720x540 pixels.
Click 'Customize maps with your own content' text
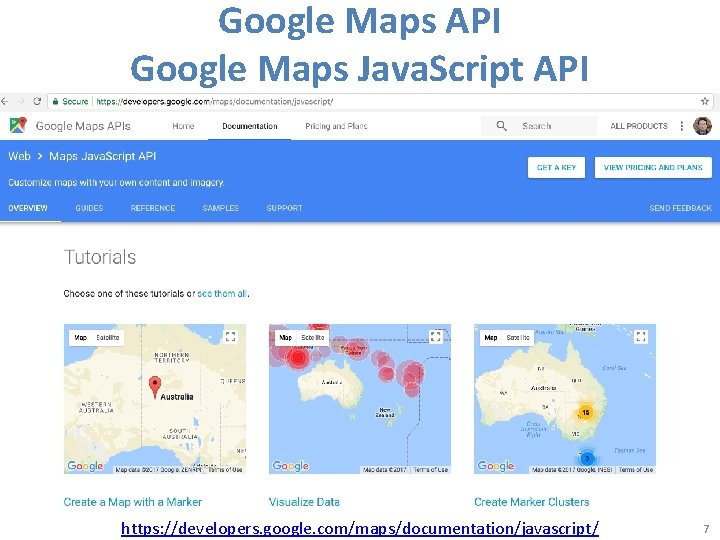[x=116, y=182]
